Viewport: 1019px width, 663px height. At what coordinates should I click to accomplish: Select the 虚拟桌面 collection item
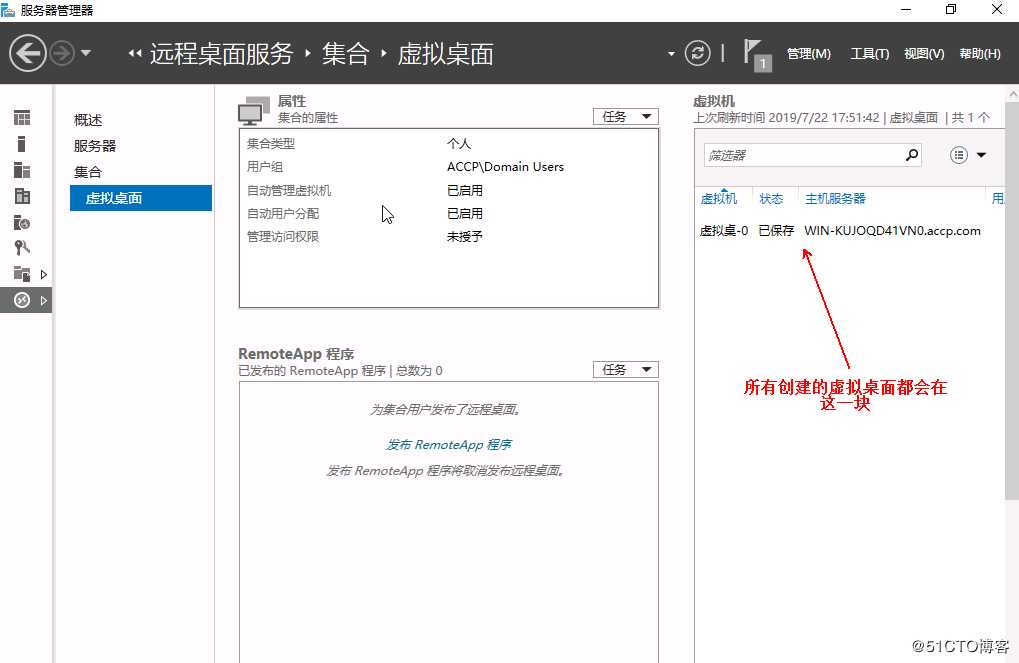point(141,198)
